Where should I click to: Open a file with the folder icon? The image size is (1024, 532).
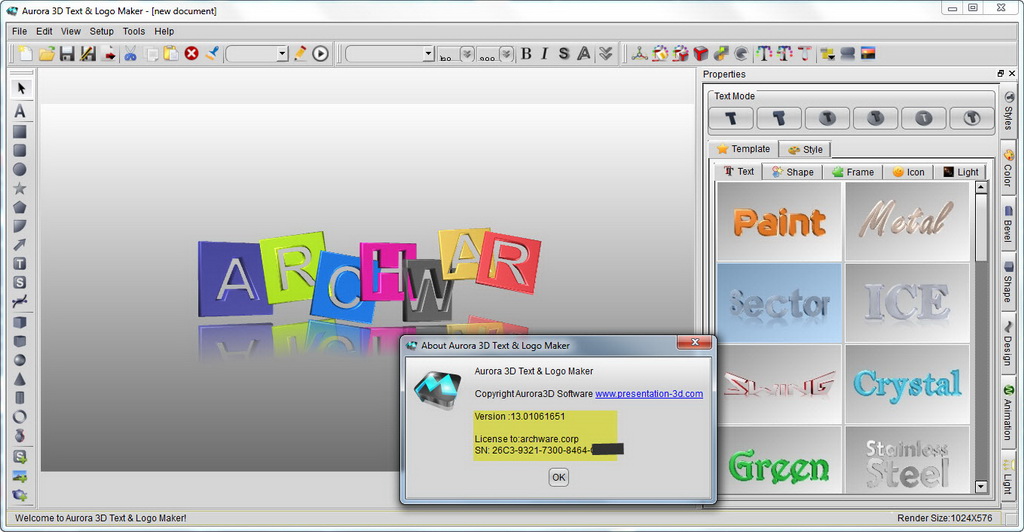46,54
